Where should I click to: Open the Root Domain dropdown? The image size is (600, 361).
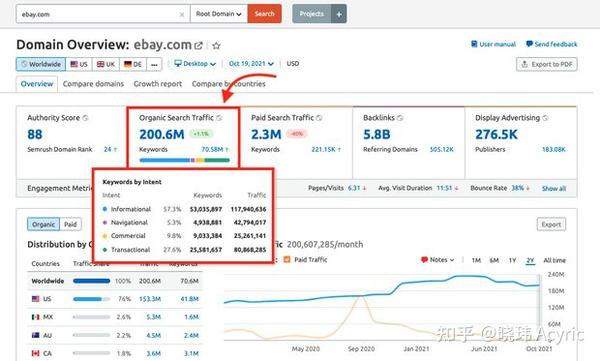pyautogui.click(x=219, y=14)
